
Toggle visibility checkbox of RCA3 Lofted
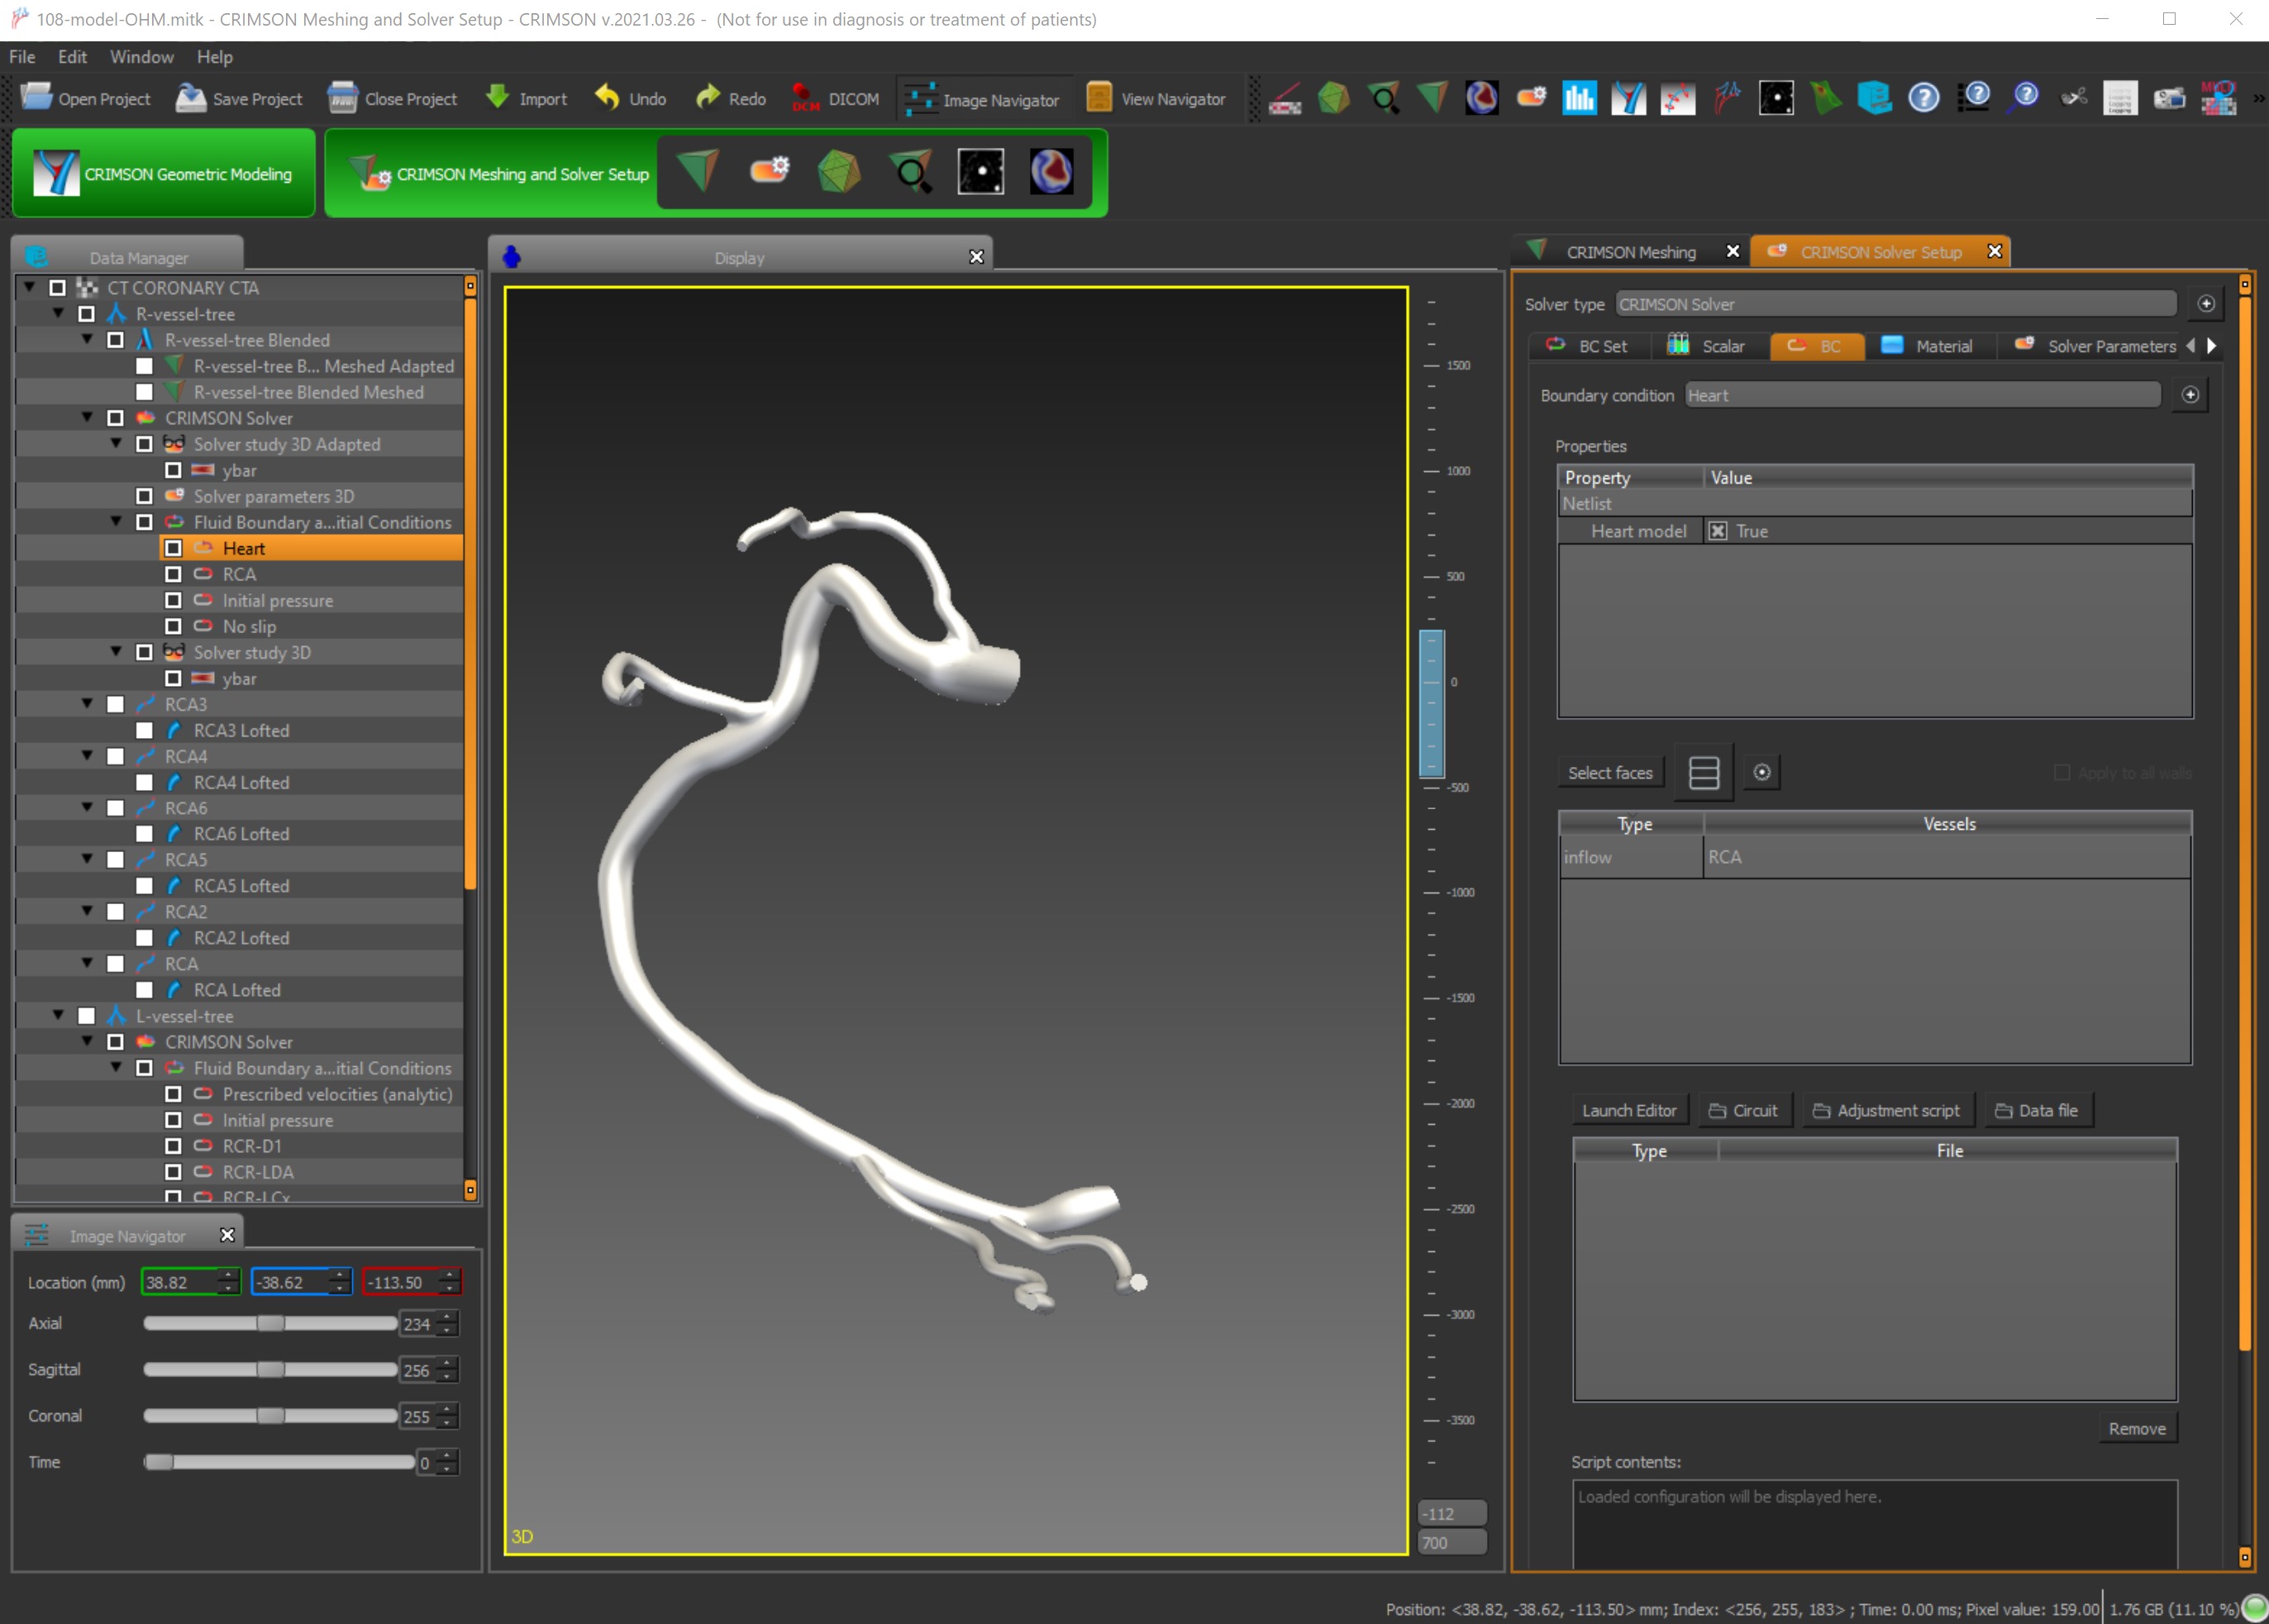144,731
